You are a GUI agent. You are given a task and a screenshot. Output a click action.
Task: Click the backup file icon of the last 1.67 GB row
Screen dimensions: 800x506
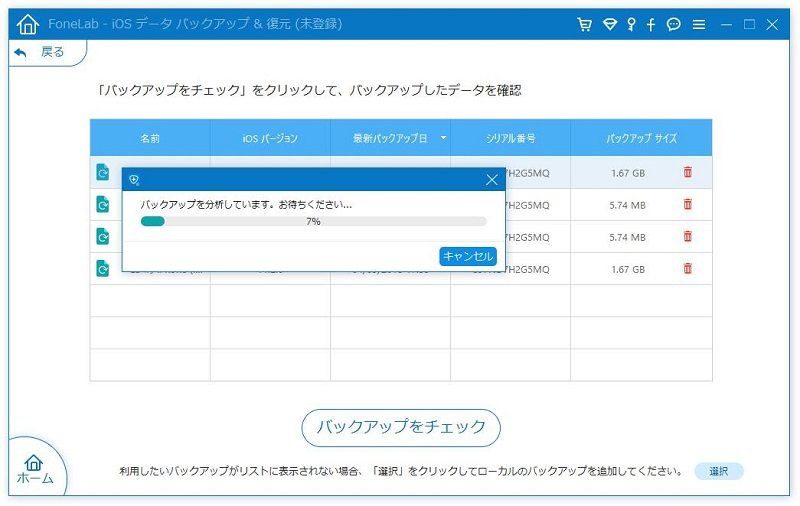pyautogui.click(x=103, y=268)
